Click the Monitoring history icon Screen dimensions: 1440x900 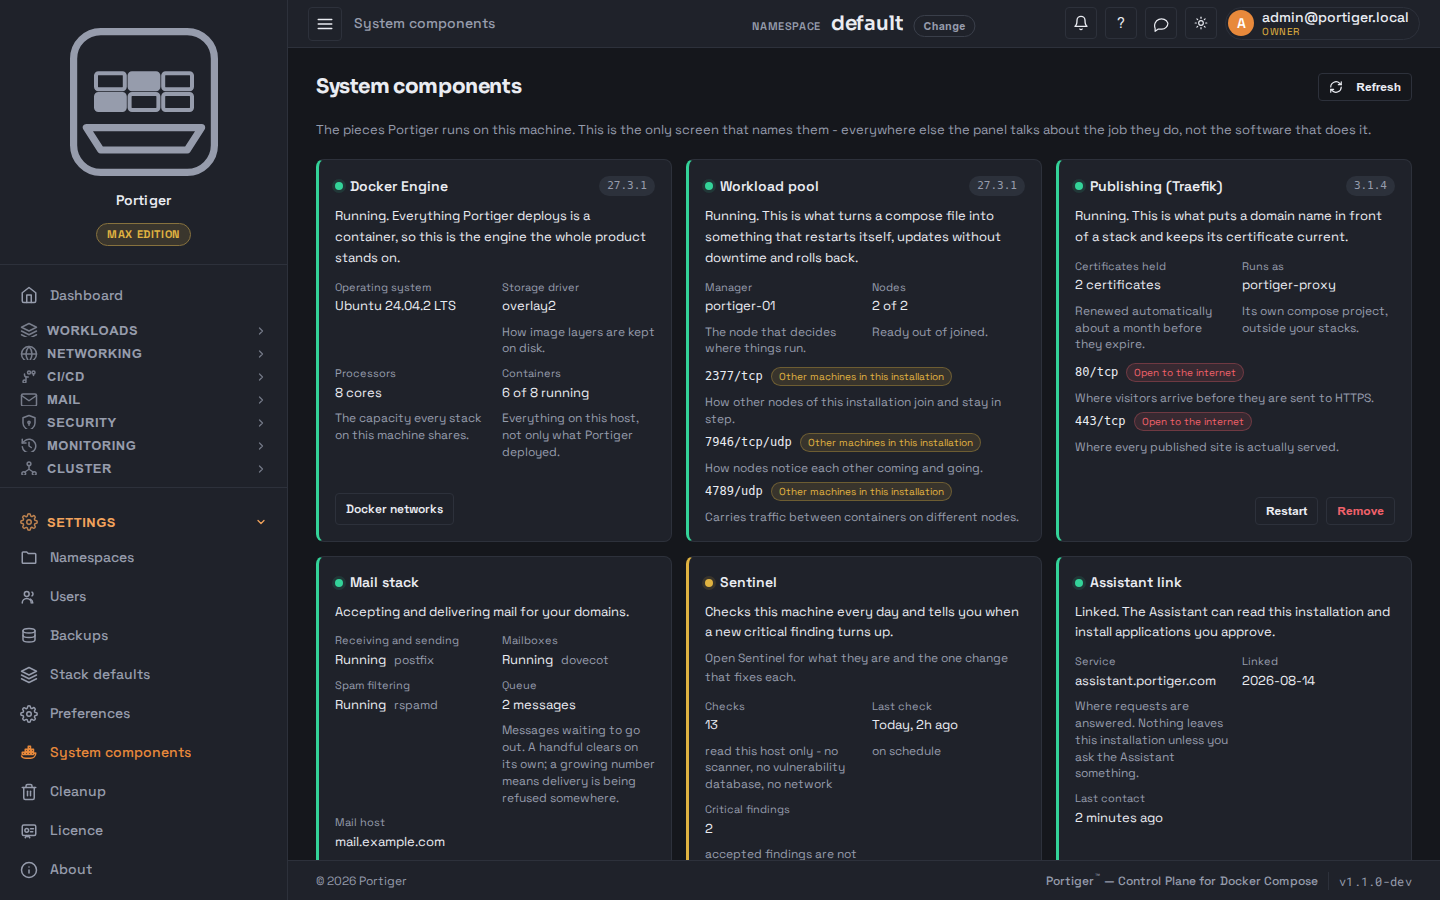click(x=29, y=445)
